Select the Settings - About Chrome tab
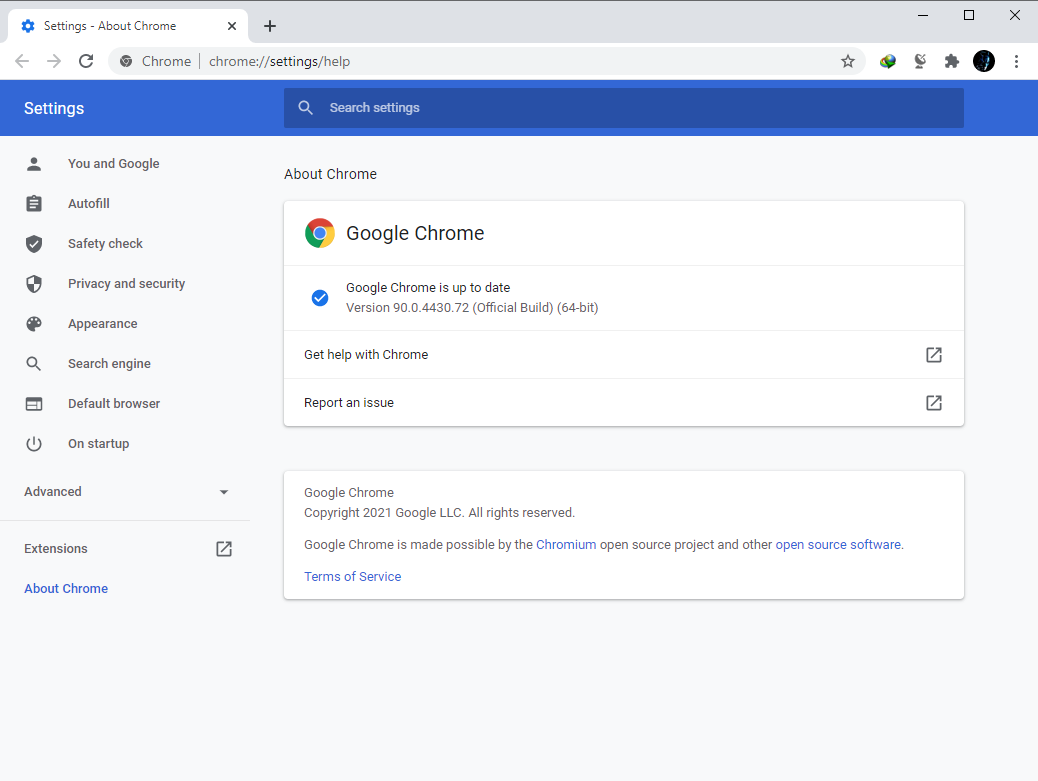Image resolution: width=1038 pixels, height=781 pixels. pos(129,26)
